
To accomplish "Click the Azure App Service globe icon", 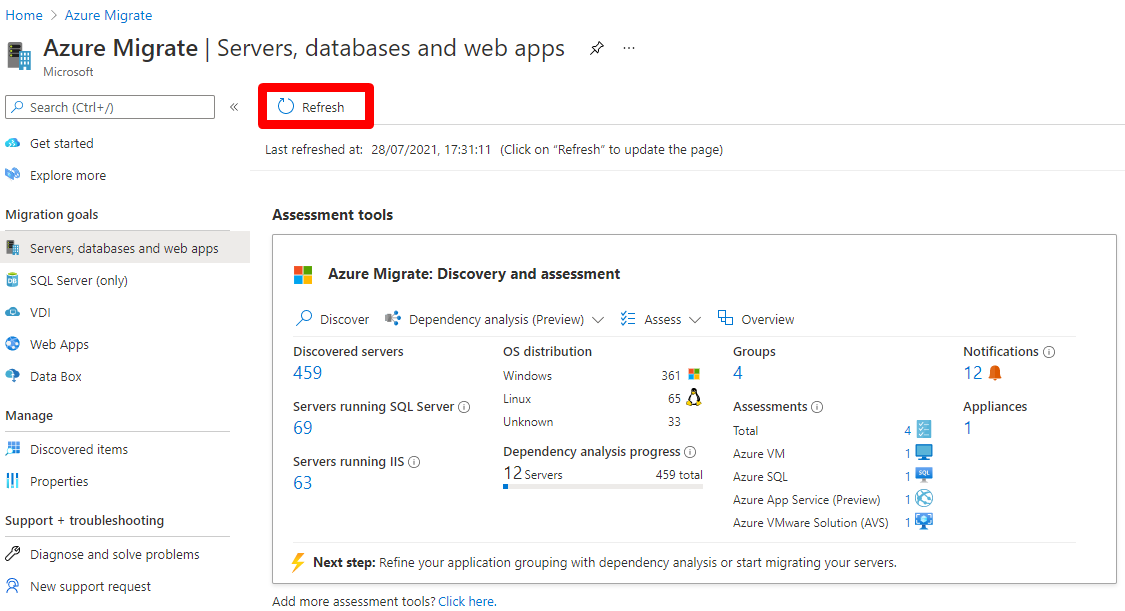I will tap(924, 498).
